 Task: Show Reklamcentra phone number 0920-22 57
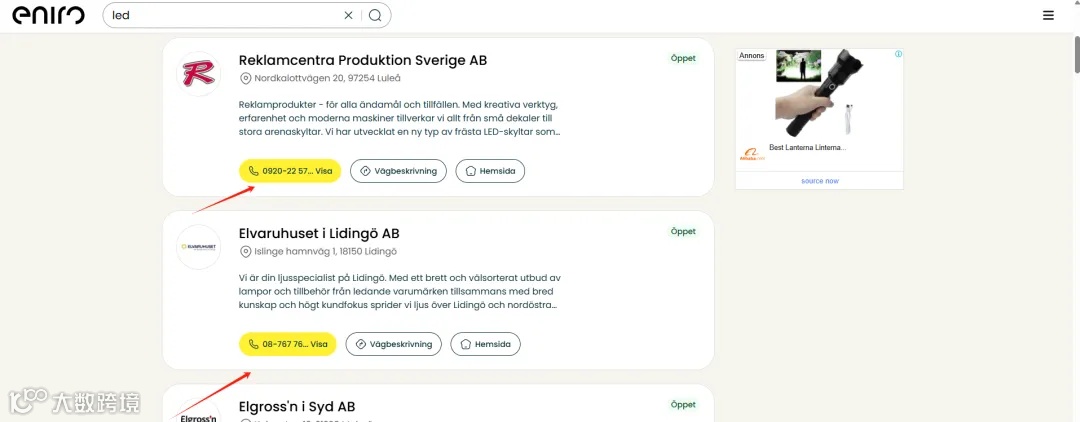point(290,171)
